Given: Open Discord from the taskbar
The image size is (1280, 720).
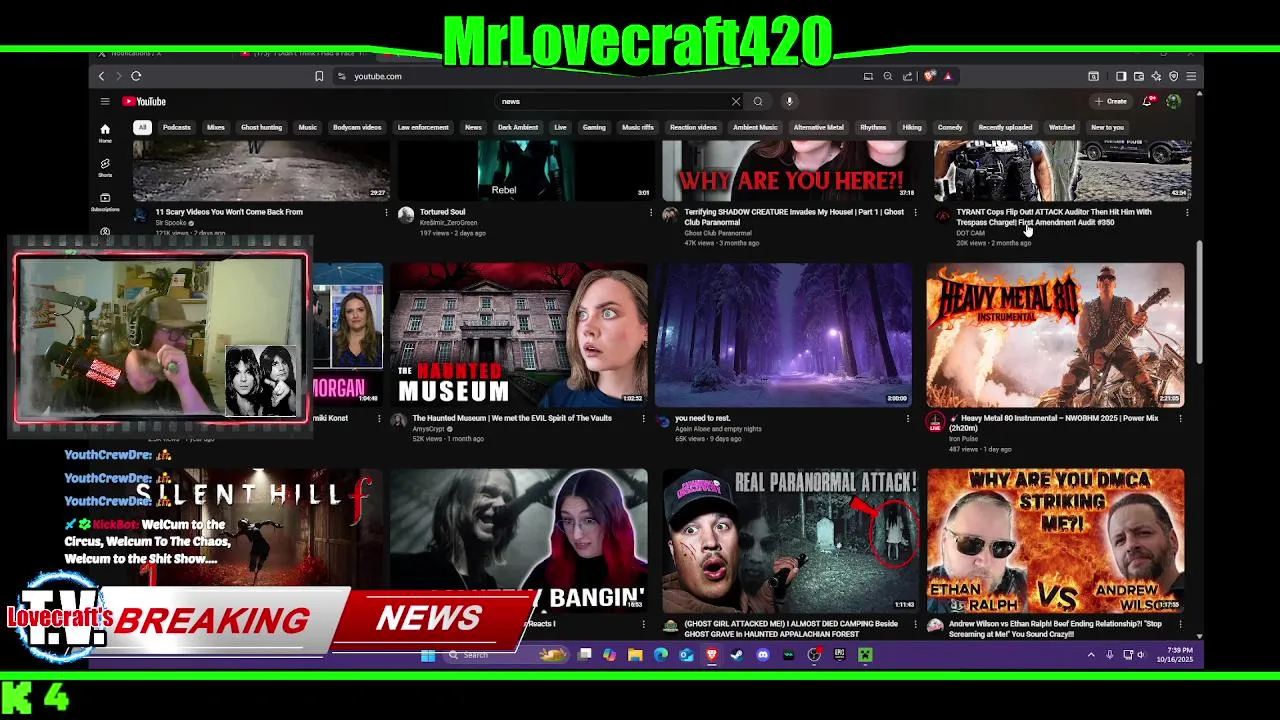Looking at the screenshot, I should tap(763, 655).
